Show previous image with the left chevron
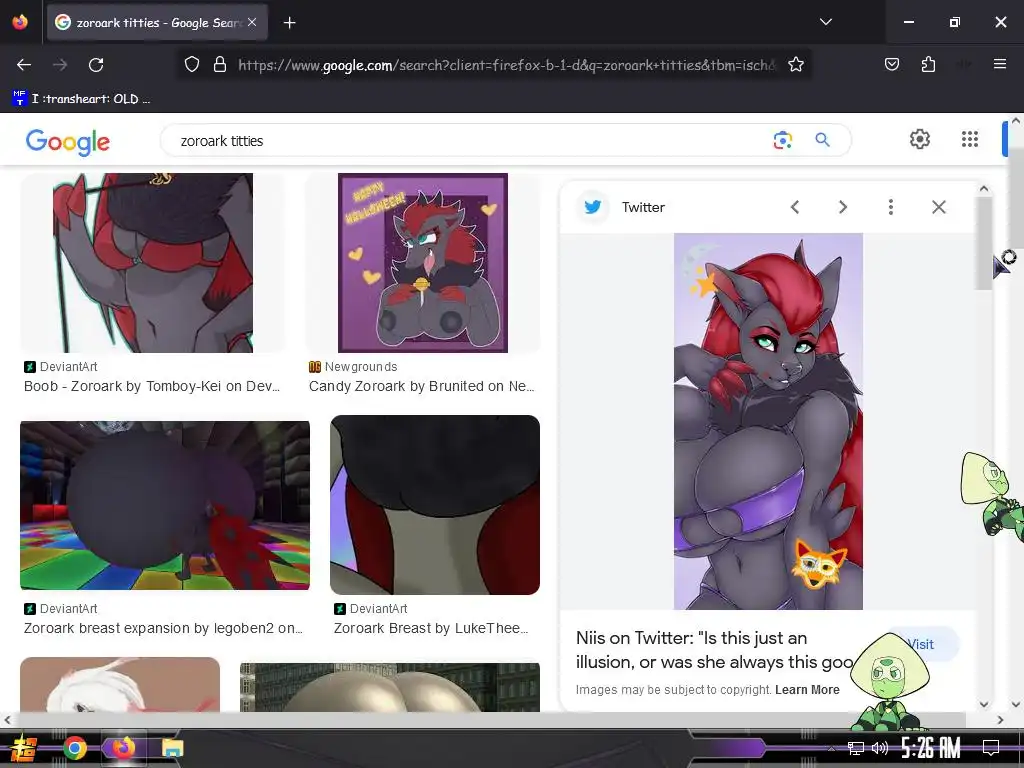This screenshot has width=1024, height=768. [795, 207]
